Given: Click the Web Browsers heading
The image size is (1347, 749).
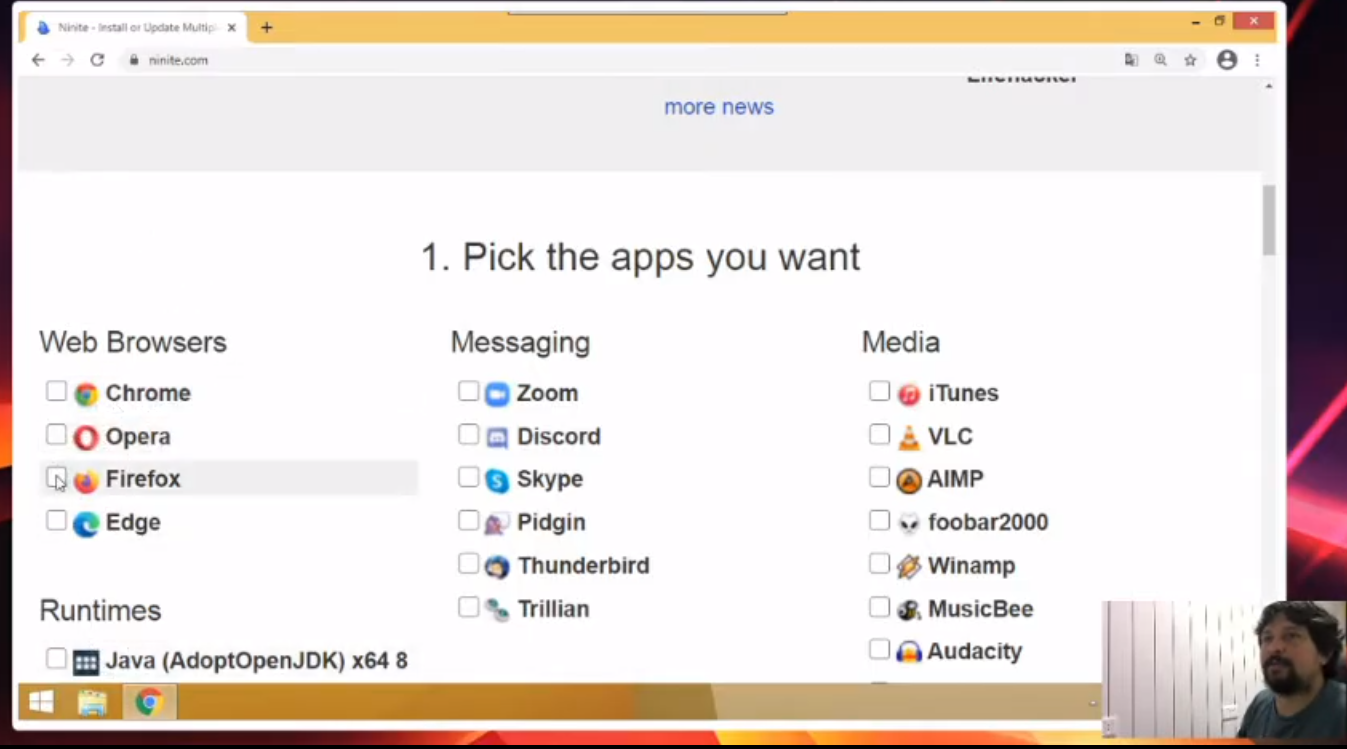Looking at the screenshot, I should pyautogui.click(x=133, y=342).
